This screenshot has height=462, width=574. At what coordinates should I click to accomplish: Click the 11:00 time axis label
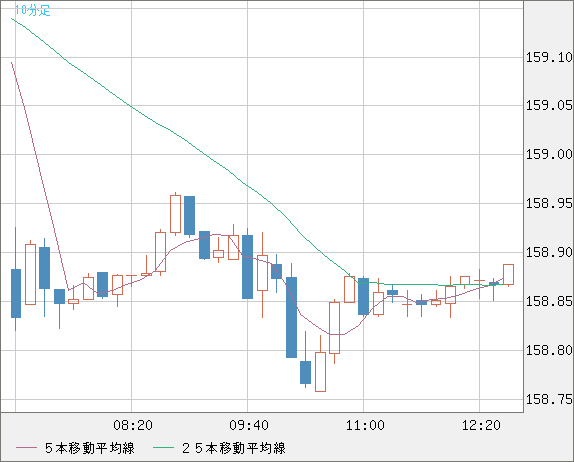coord(365,425)
